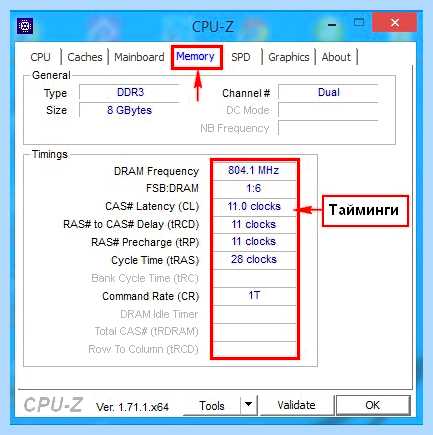Click the version text Ver. 1.71.1.x64
The image size is (433, 435).
coord(132,407)
